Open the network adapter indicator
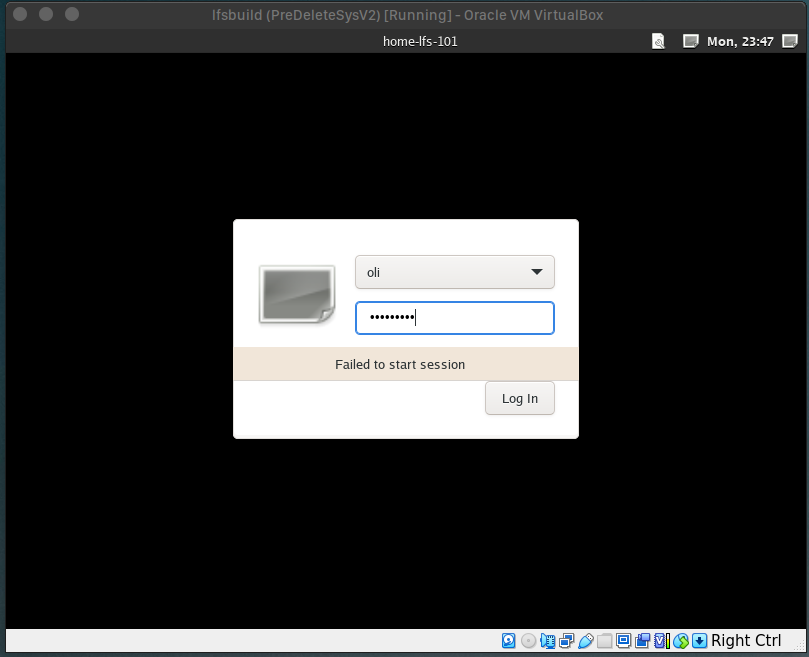Viewport: 809px width, 657px height. pyautogui.click(x=566, y=641)
